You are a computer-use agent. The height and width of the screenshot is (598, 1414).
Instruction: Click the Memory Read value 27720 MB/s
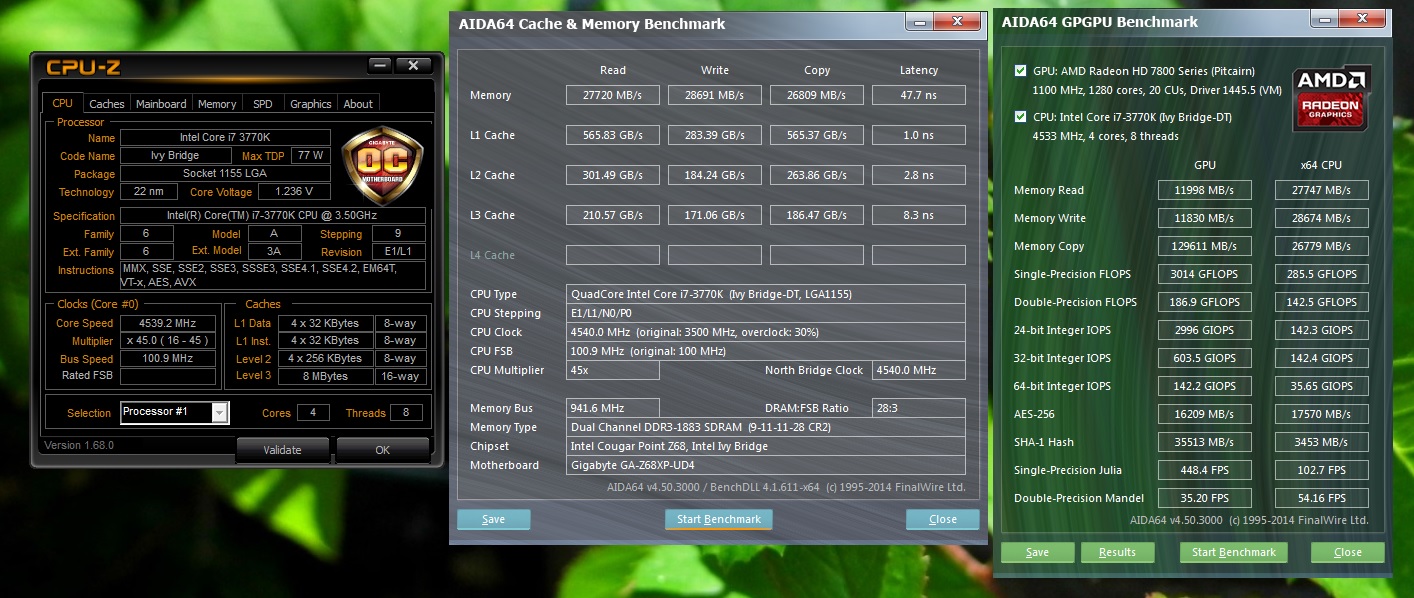tap(612, 95)
